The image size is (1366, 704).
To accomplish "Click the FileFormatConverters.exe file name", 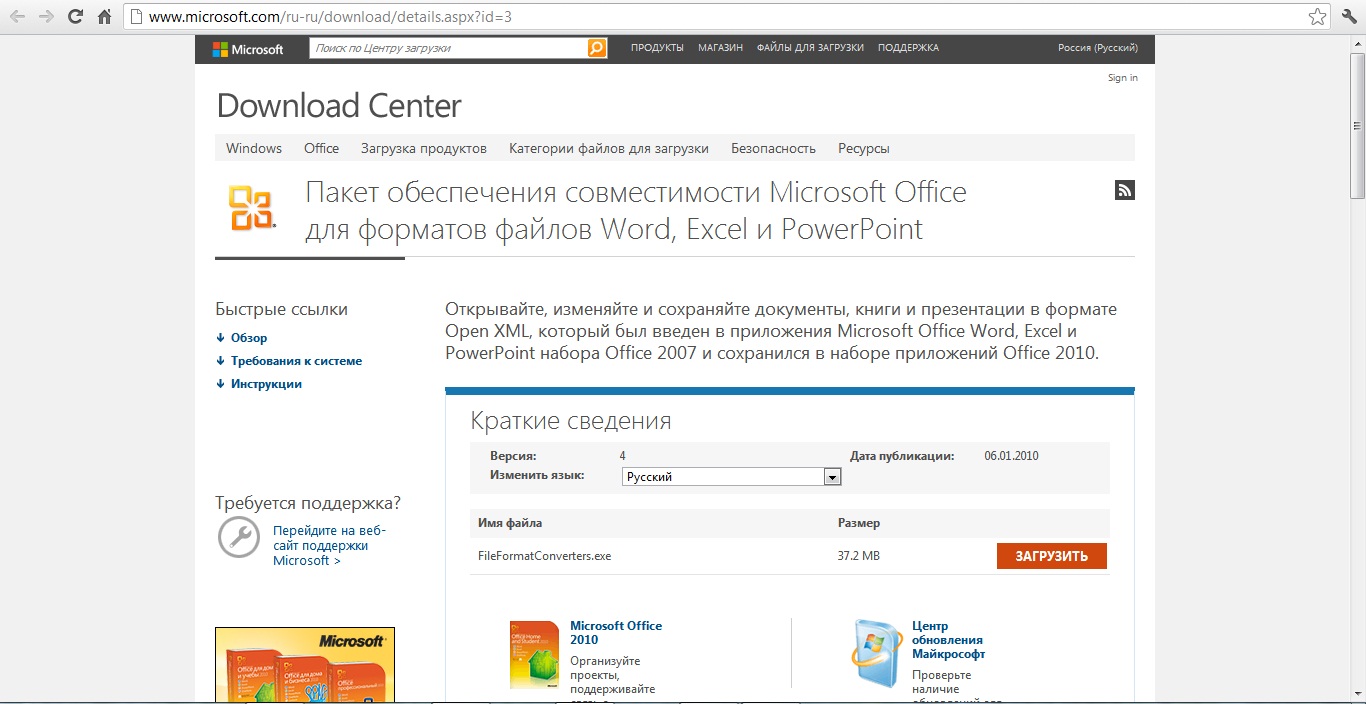I will click(x=544, y=556).
